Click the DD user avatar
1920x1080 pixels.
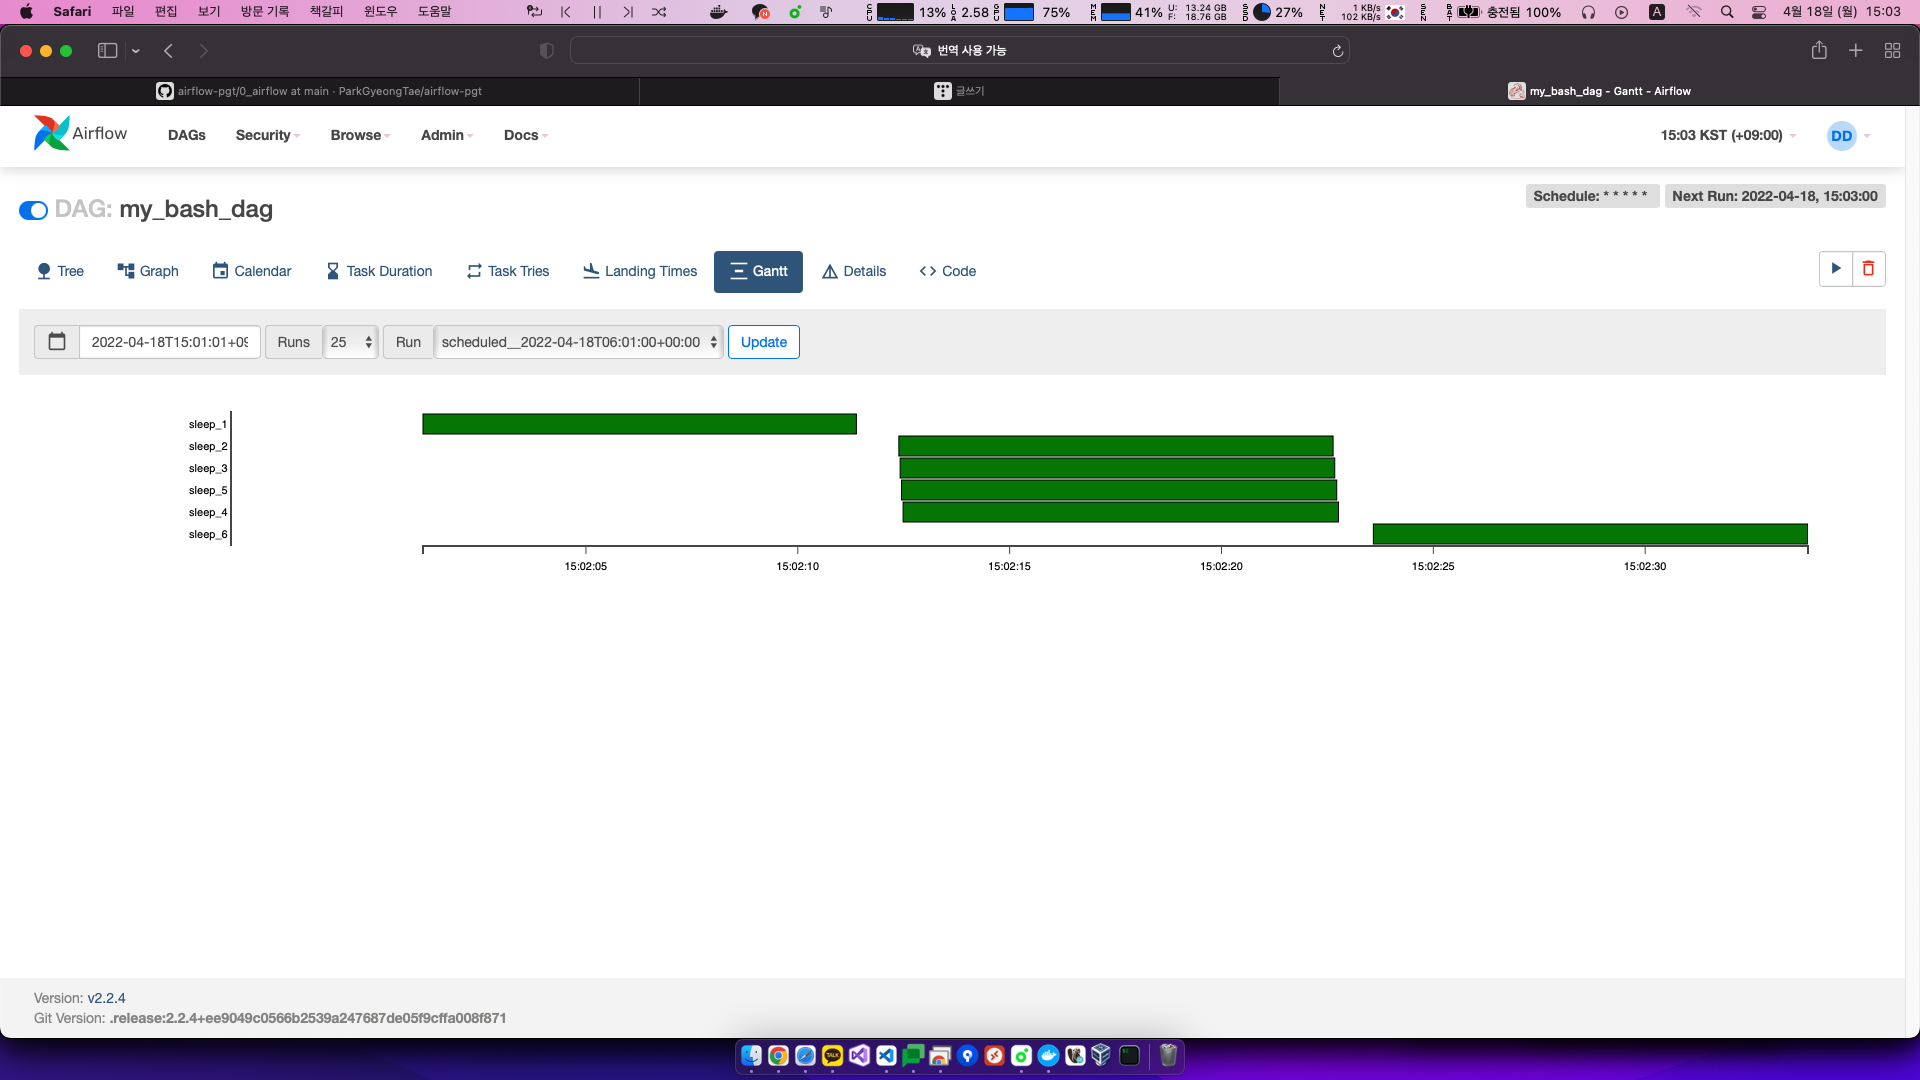[1841, 136]
